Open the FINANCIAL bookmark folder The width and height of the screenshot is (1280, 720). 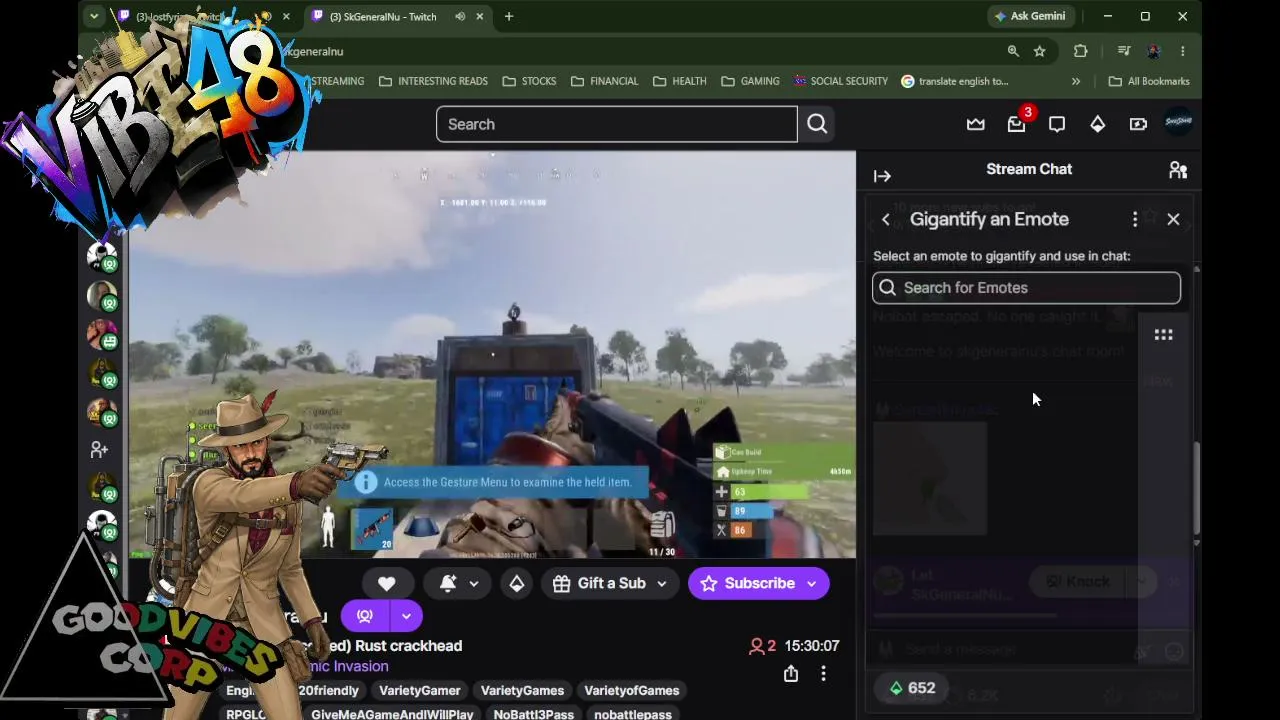[604, 81]
